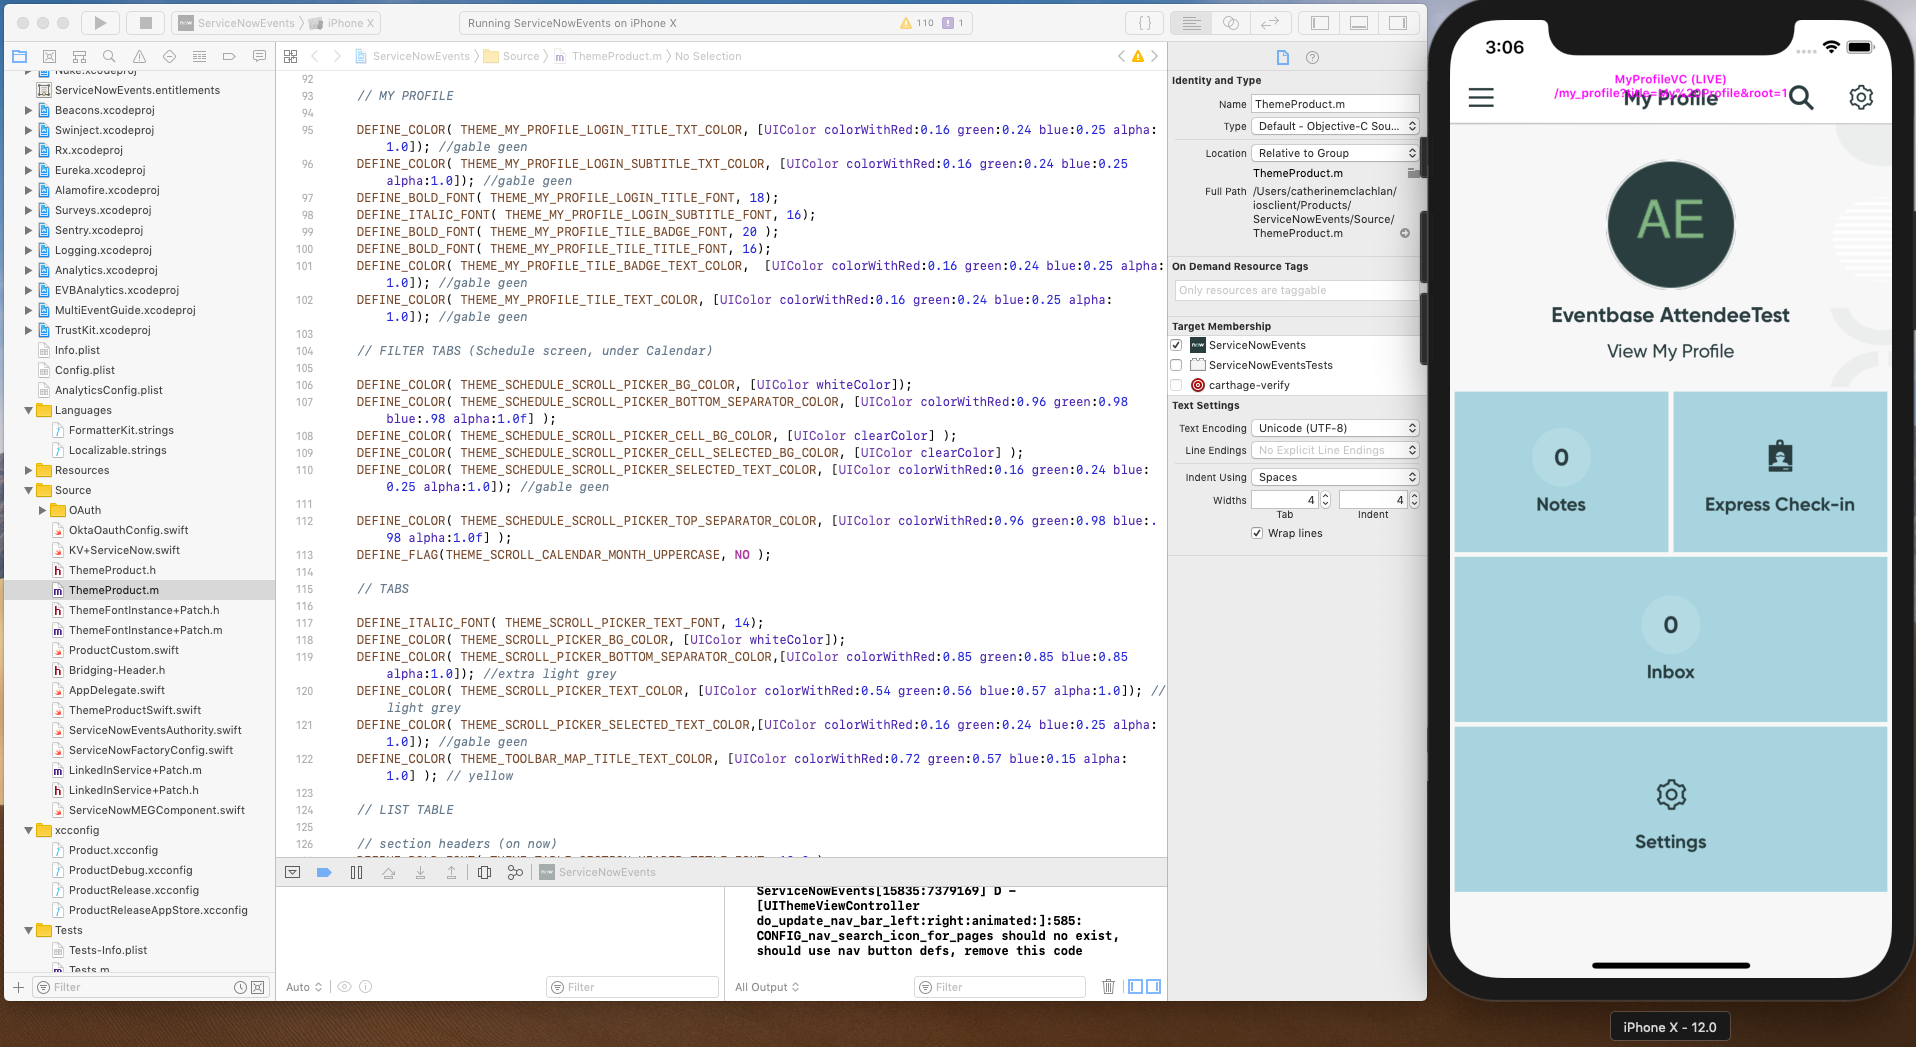Click Step Into in debug bar
The height and width of the screenshot is (1047, 1916).
pos(420,872)
